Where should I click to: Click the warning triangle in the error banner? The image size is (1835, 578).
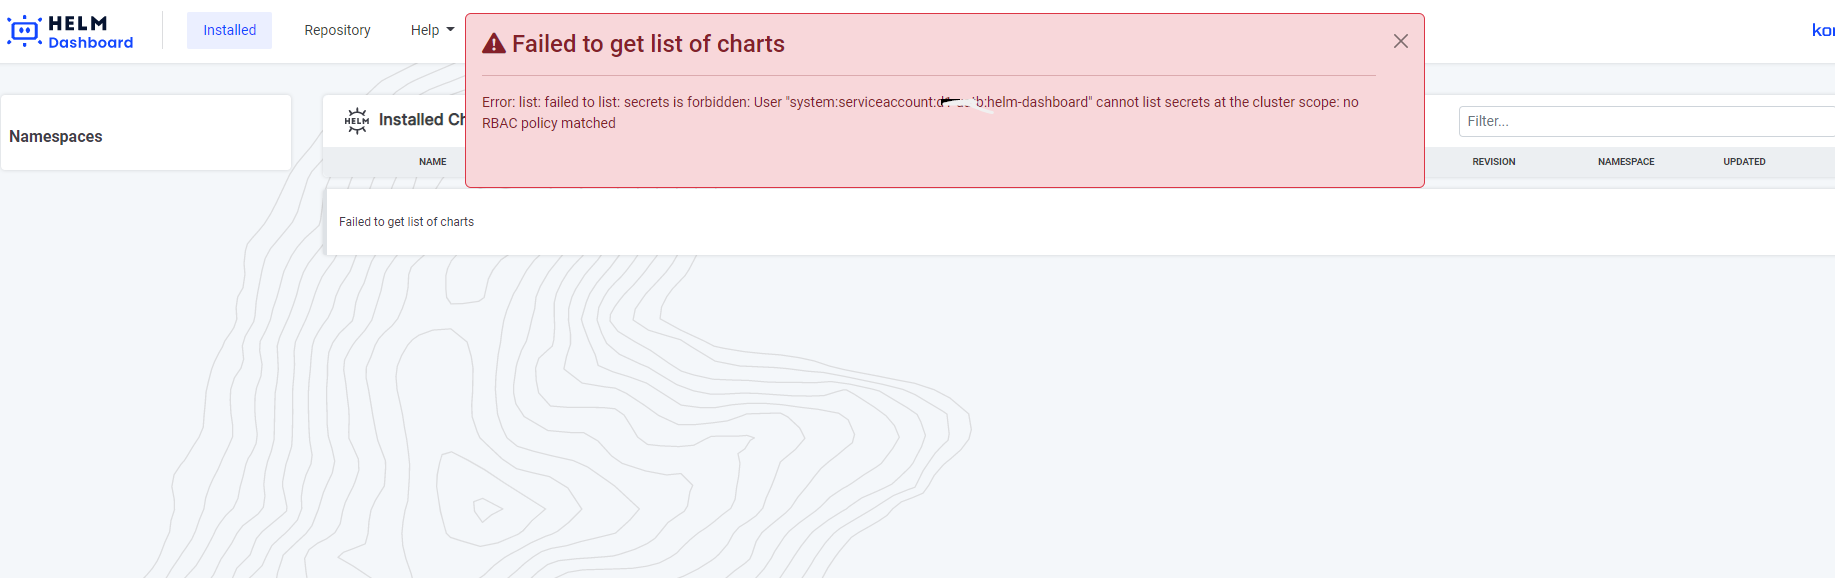click(494, 43)
